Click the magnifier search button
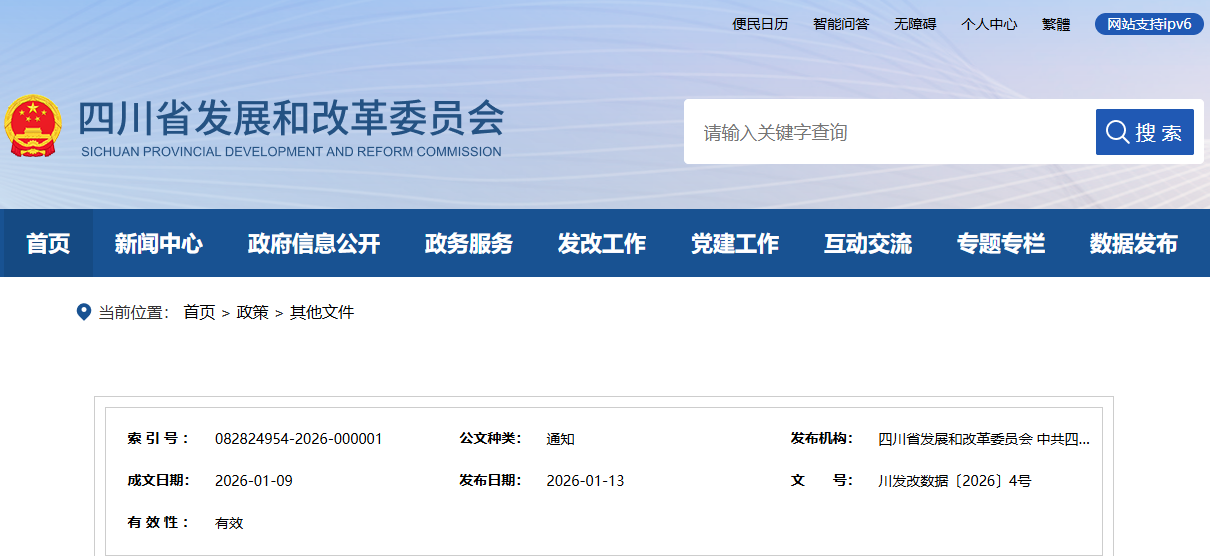This screenshot has height=556, width=1210. point(1144,132)
